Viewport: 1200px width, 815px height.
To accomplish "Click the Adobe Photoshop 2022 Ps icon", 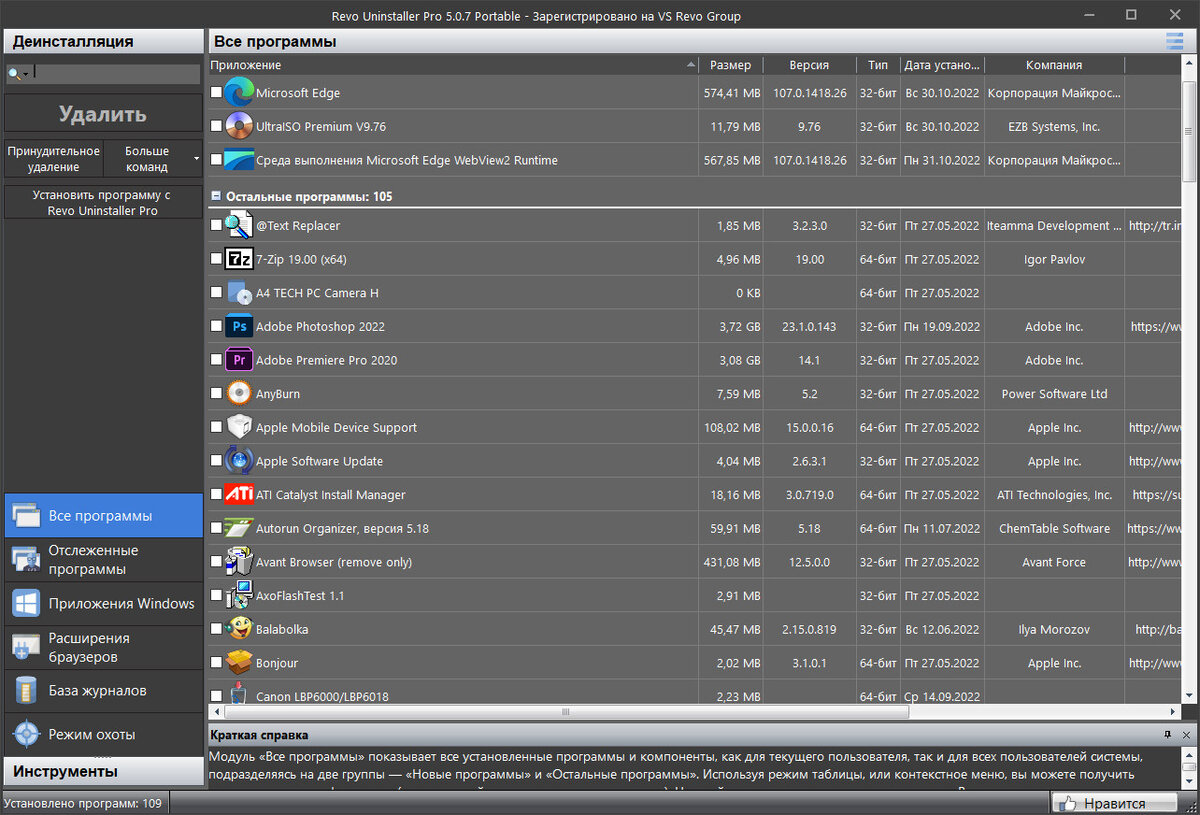I will [239, 326].
